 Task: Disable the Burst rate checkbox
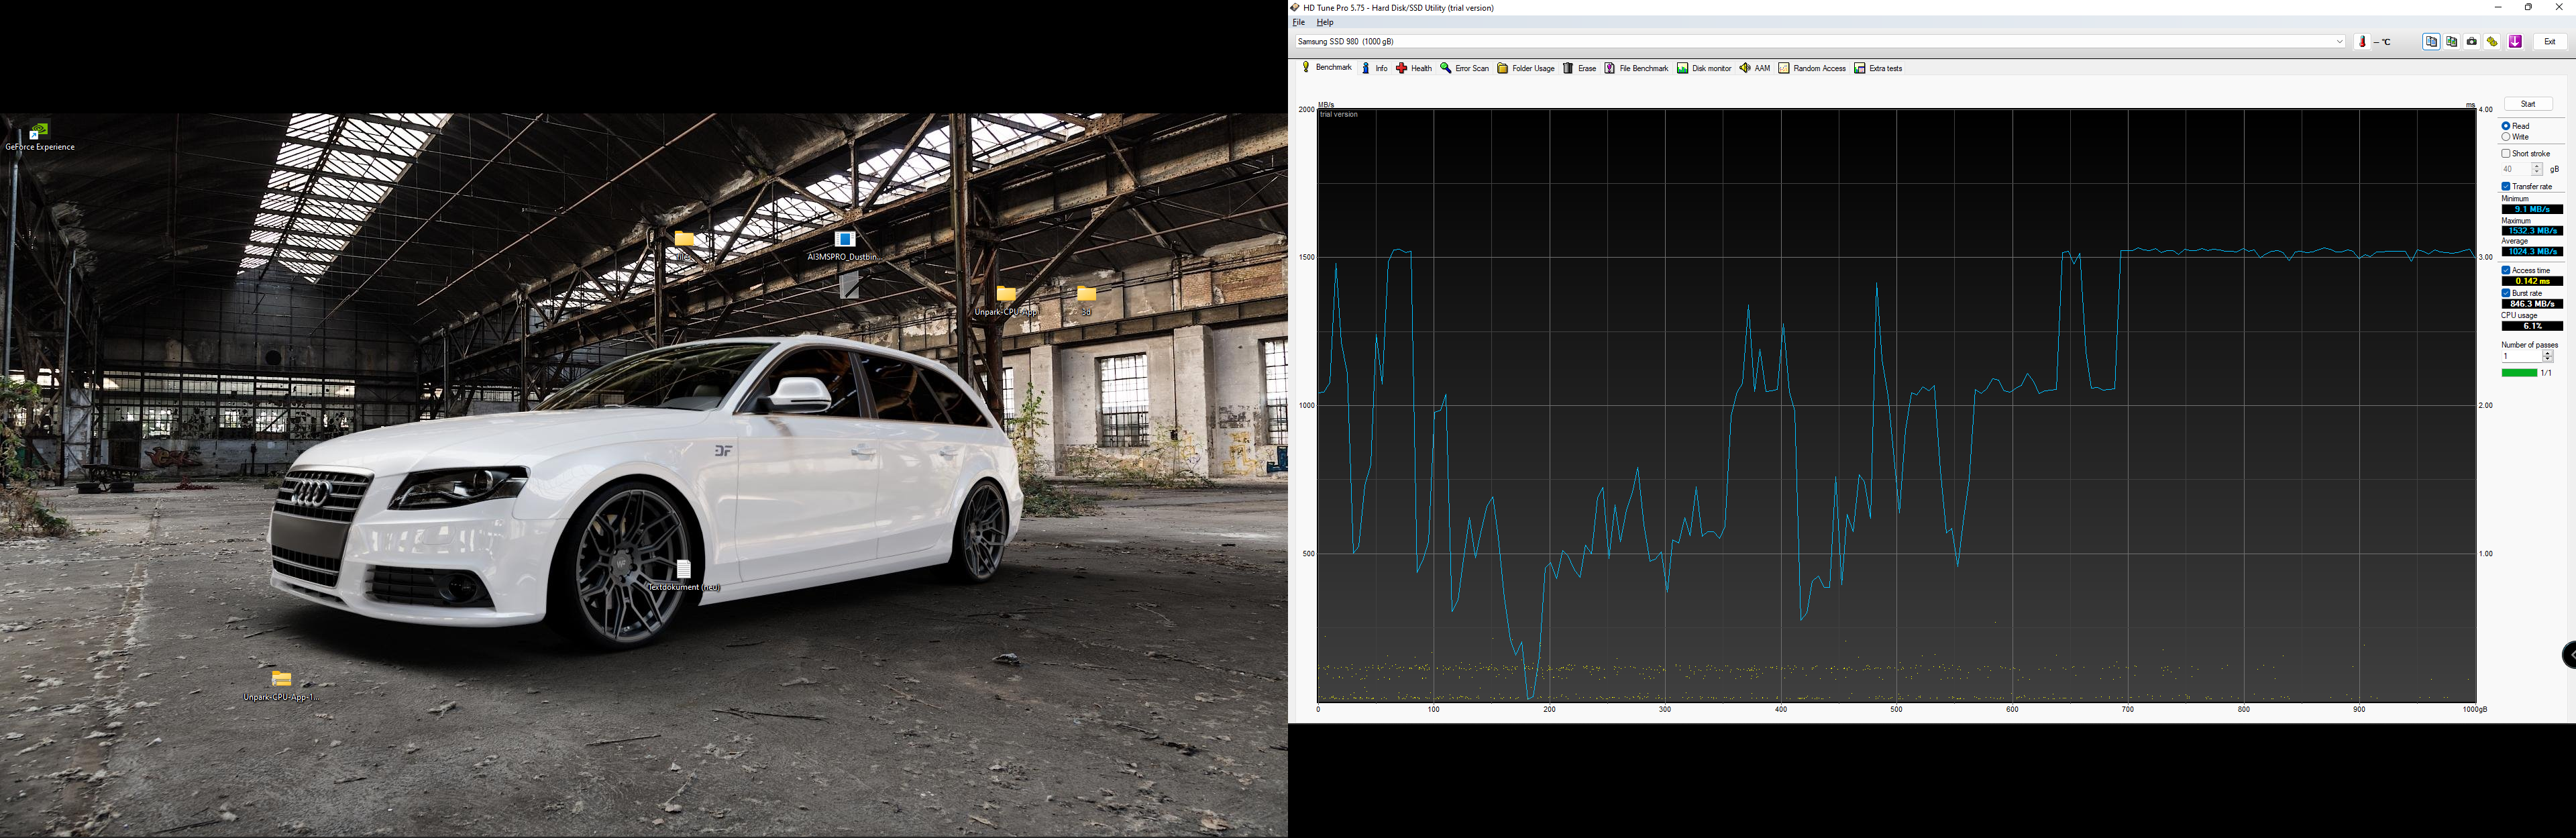pos(2506,293)
